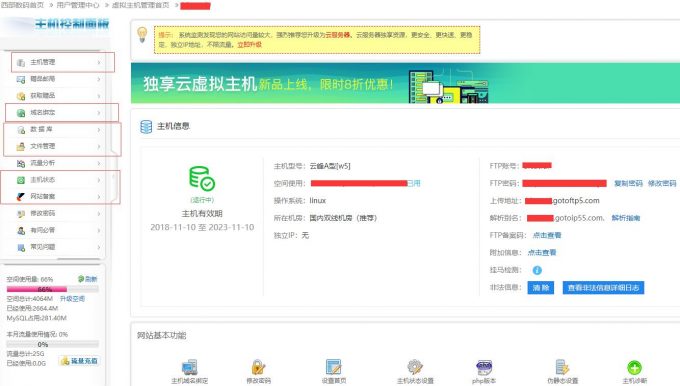Click the green 主机状态 sidebar icon
Image resolution: width=680 pixels, height=386 pixels.
pos(21,180)
